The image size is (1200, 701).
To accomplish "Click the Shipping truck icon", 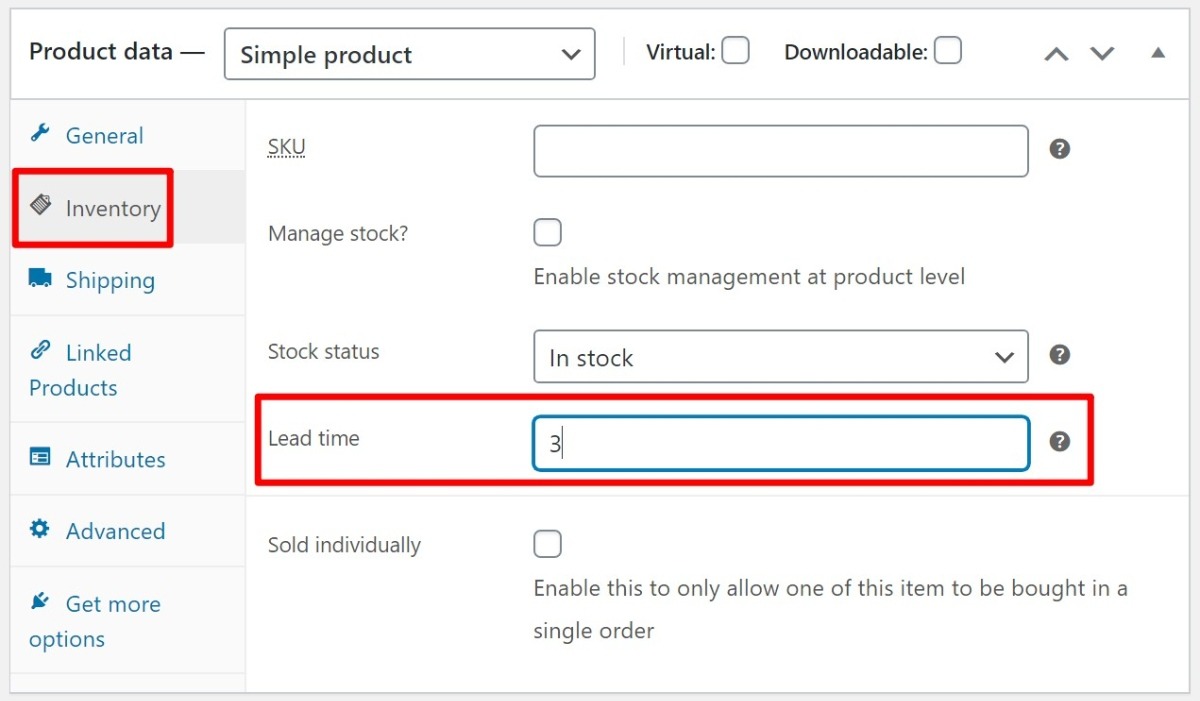I will [40, 279].
